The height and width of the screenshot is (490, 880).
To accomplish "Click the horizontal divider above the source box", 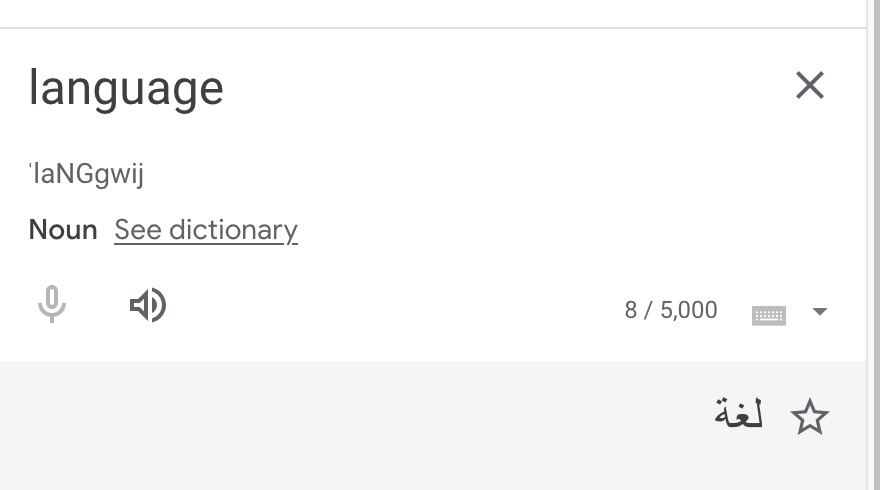I will pos(433,27).
